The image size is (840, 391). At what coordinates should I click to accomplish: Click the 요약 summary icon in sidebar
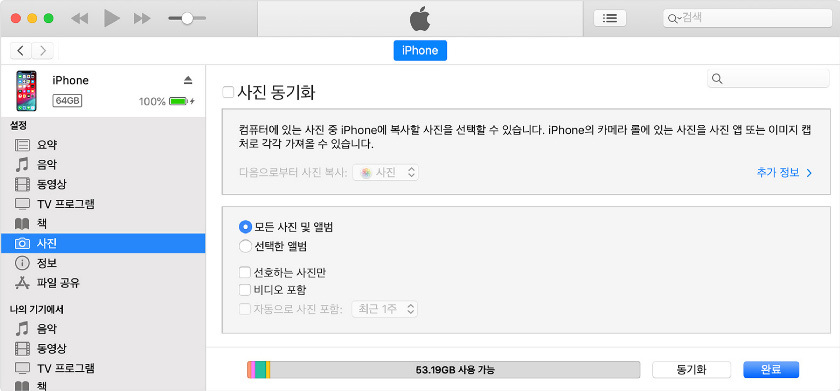22,145
